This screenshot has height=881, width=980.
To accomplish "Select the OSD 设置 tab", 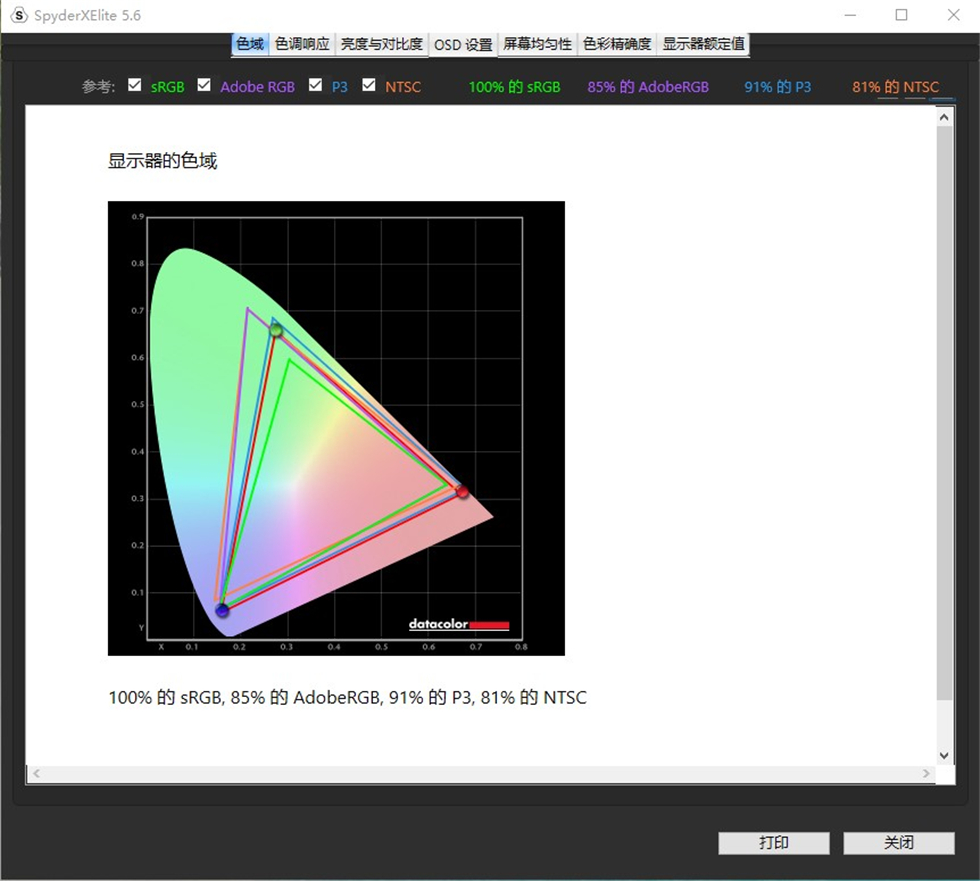I will pyautogui.click(x=463, y=44).
